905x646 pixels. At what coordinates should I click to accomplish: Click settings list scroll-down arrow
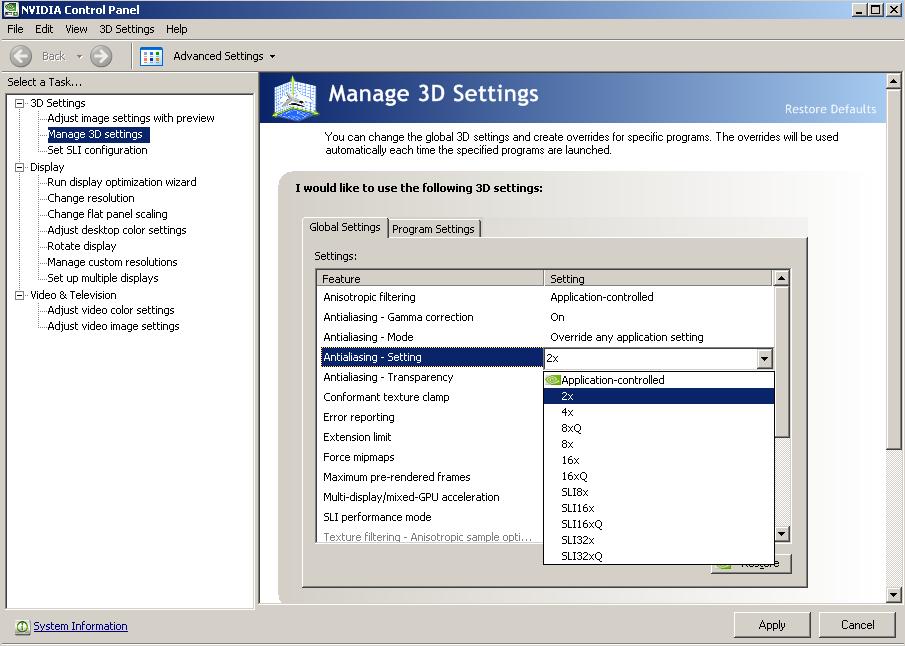[781, 533]
